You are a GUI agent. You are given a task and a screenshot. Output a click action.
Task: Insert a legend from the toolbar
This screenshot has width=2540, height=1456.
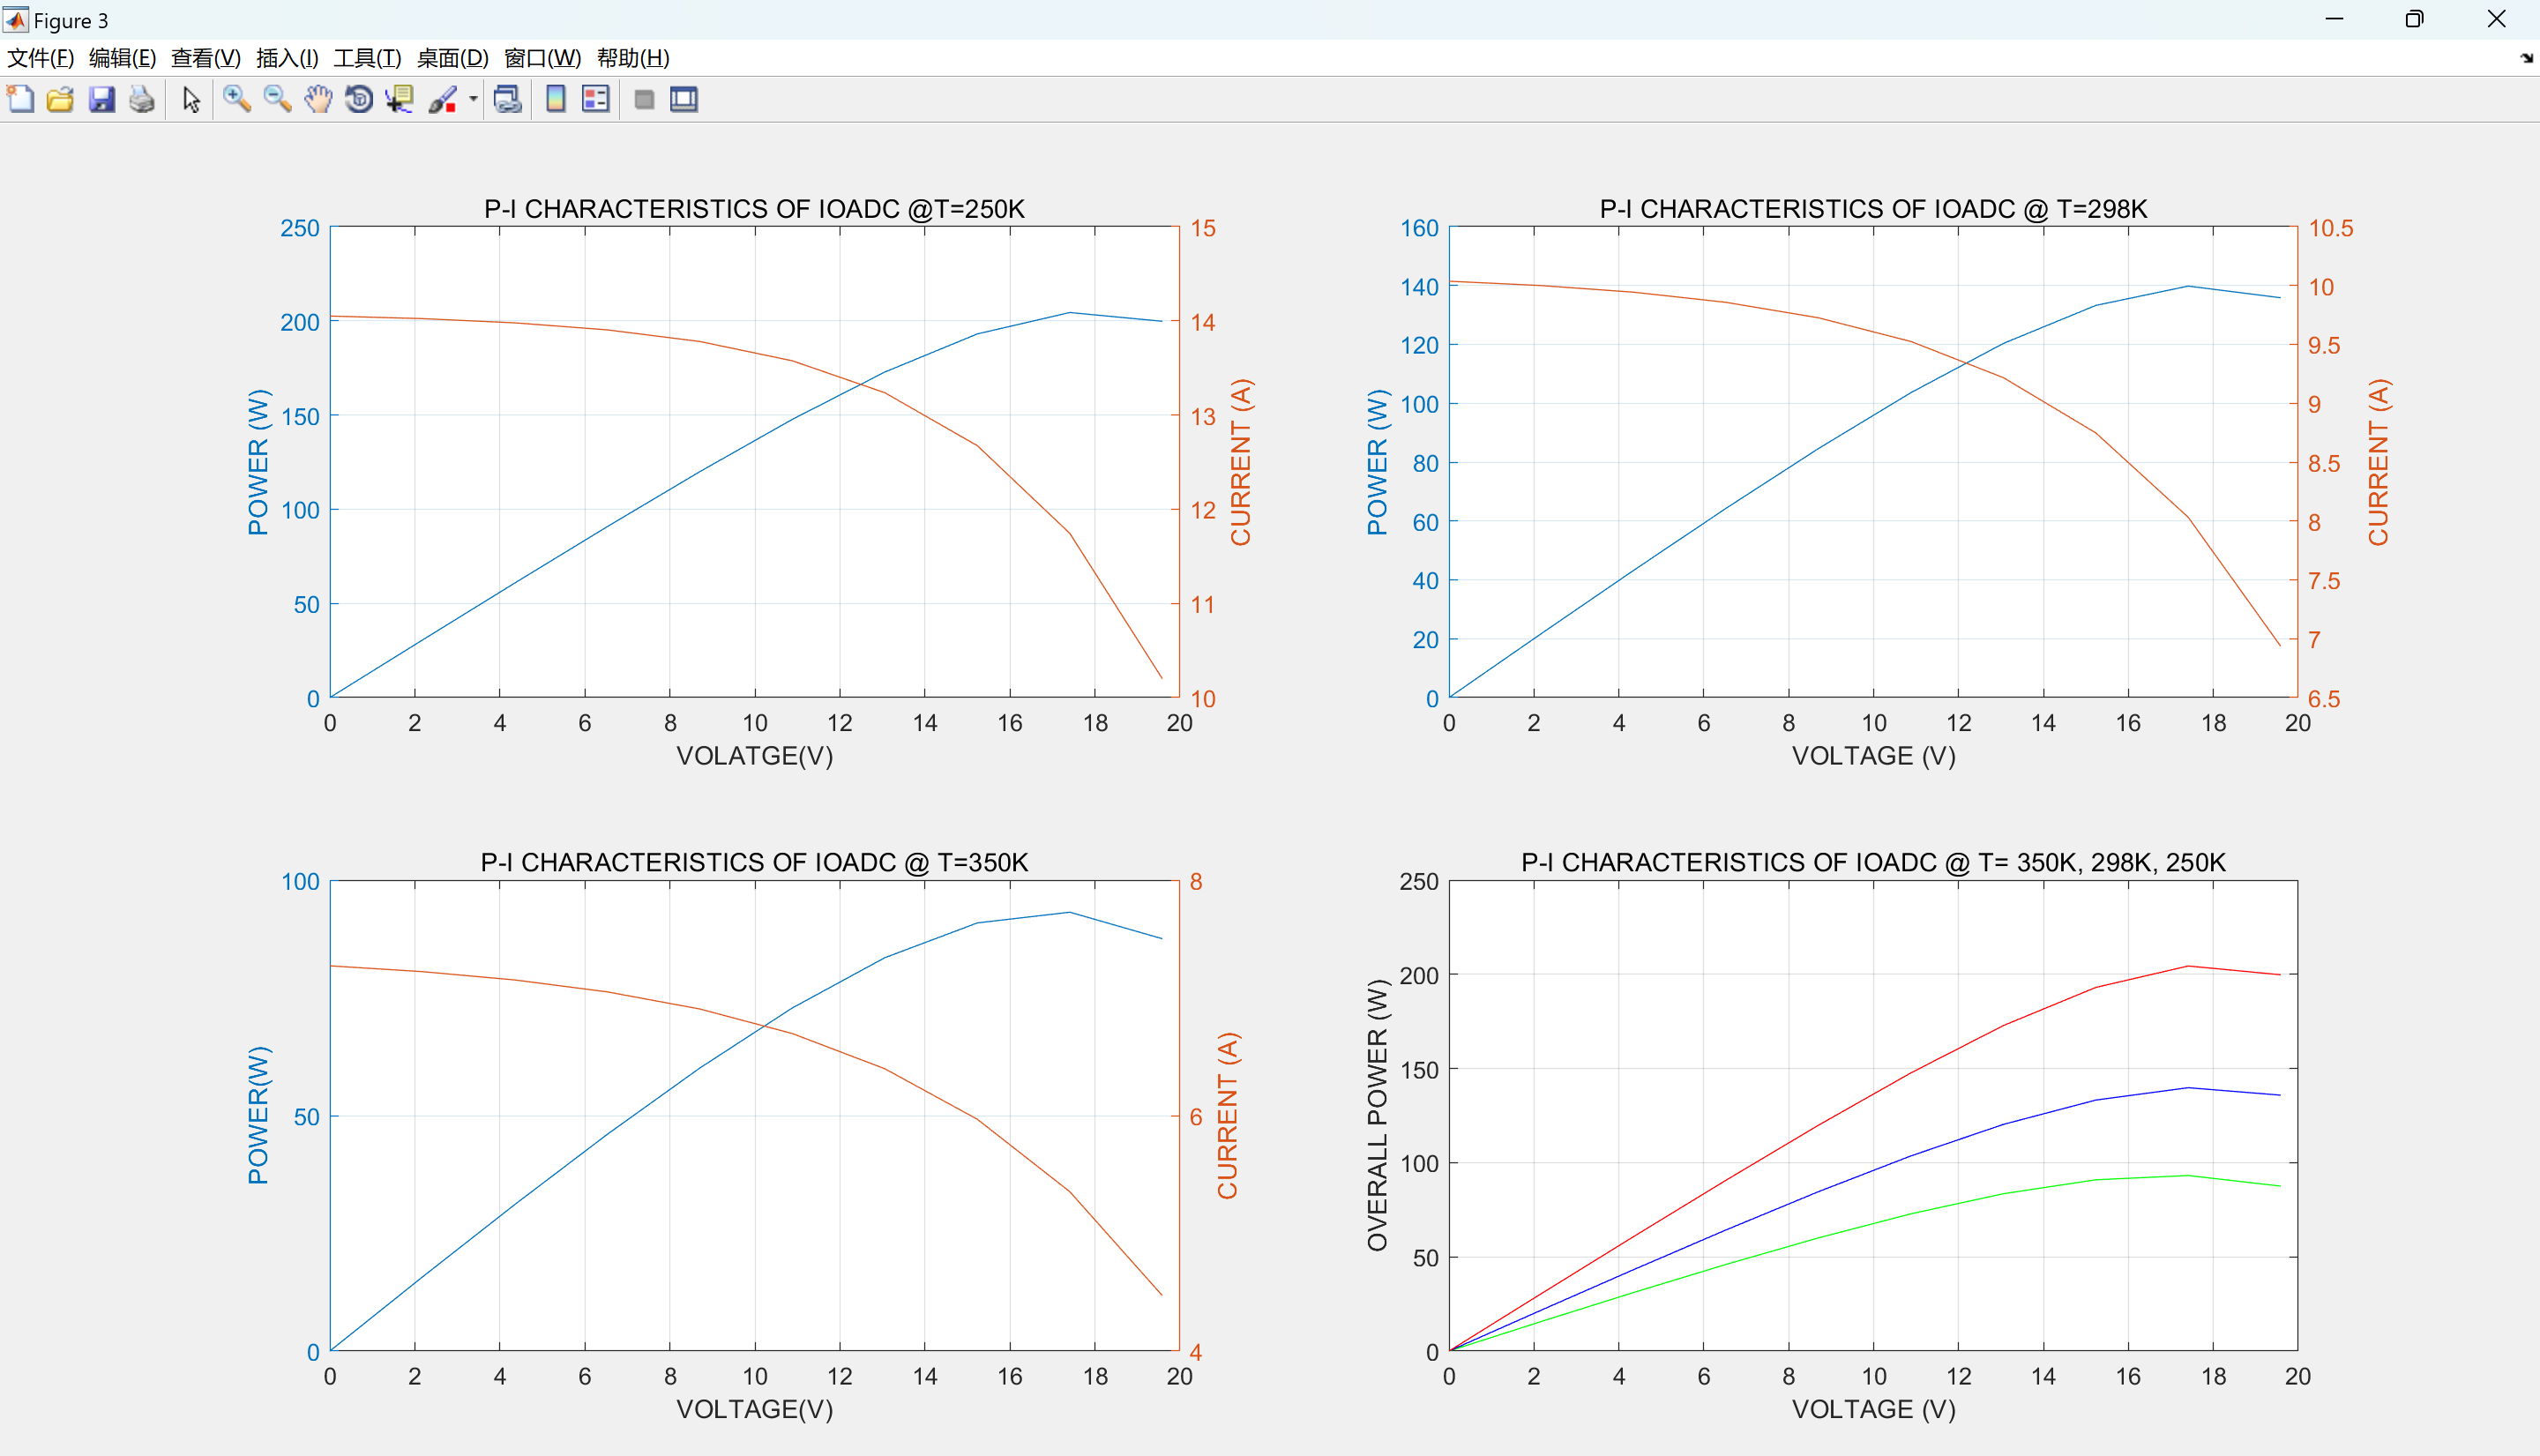[x=596, y=99]
